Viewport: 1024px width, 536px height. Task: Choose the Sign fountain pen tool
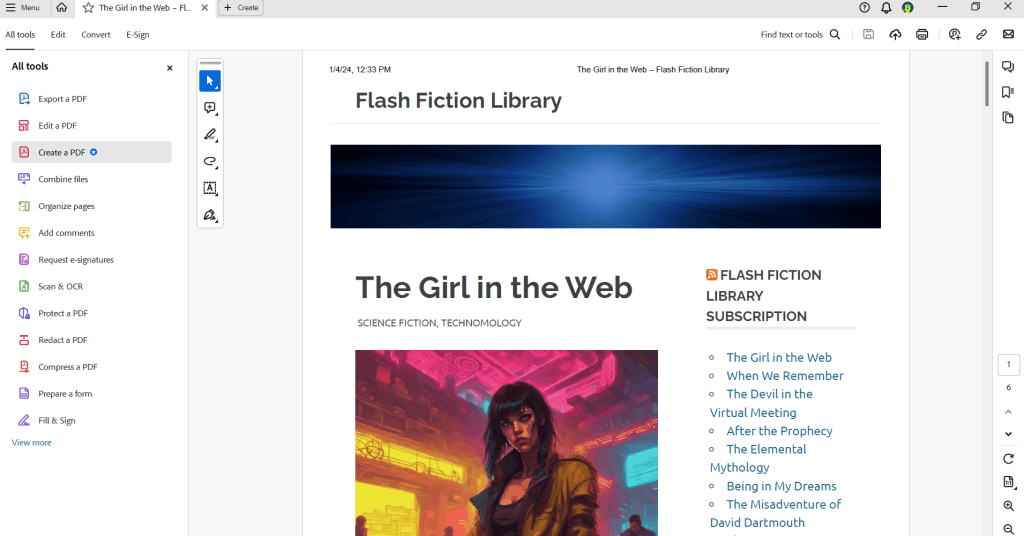pos(210,215)
